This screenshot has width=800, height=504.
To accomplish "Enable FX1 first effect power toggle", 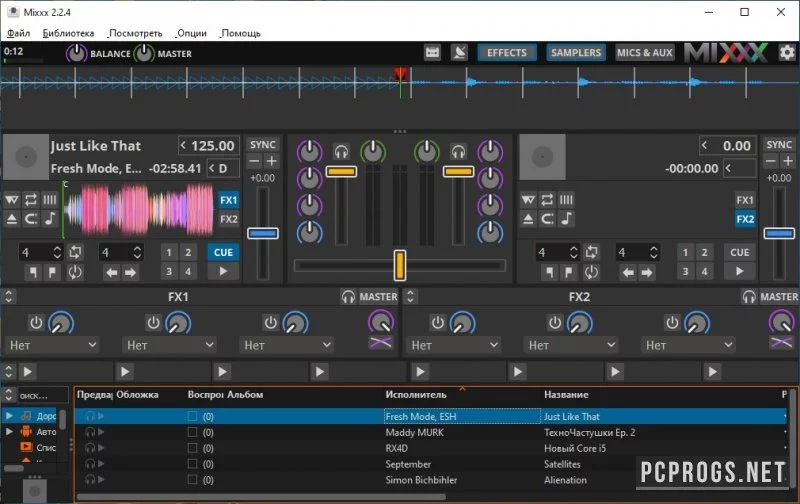I will pos(36,323).
